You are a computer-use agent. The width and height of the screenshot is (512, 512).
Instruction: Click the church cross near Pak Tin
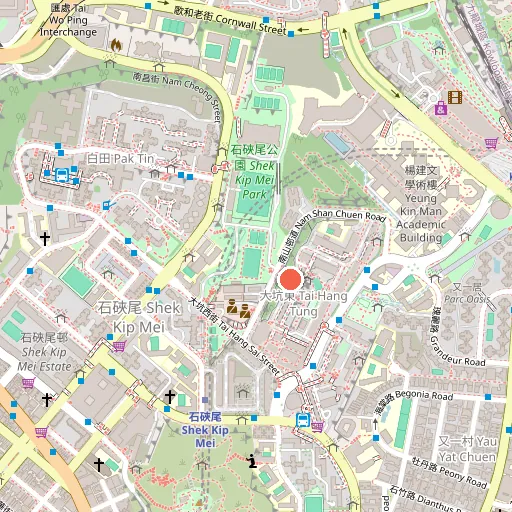(45, 239)
